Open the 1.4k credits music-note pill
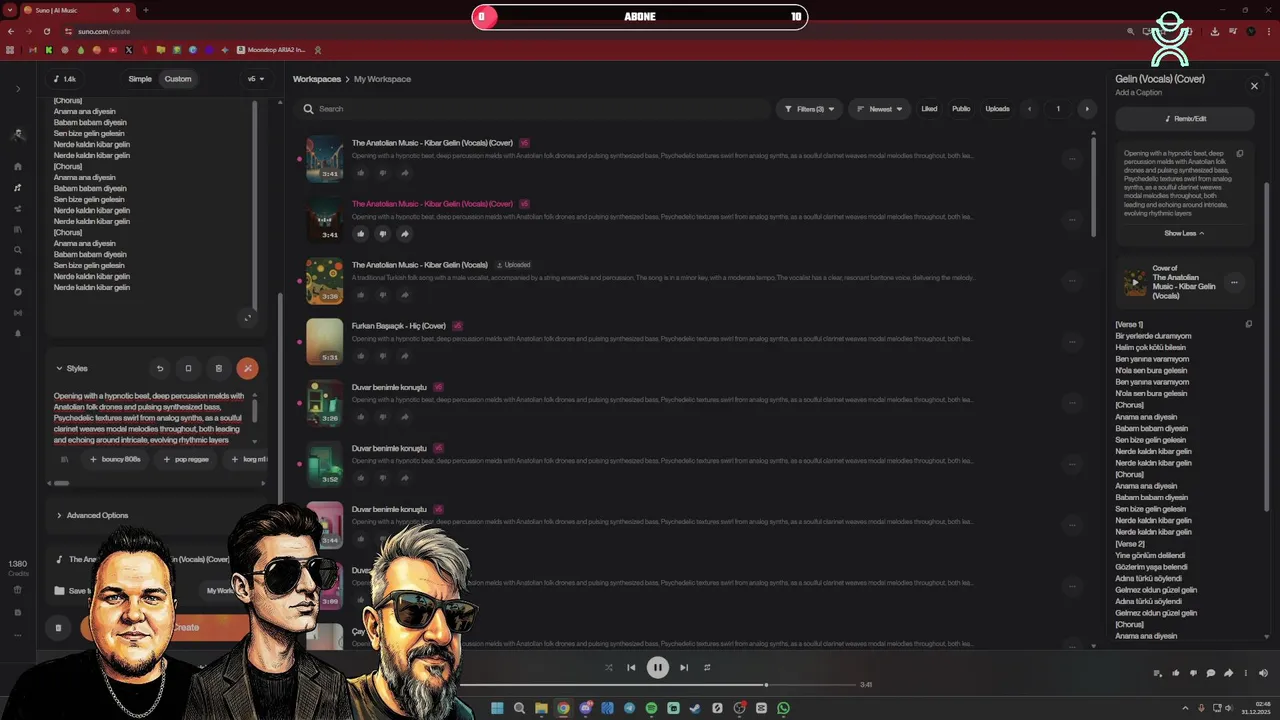Screen dimensions: 1280x720 [65, 79]
